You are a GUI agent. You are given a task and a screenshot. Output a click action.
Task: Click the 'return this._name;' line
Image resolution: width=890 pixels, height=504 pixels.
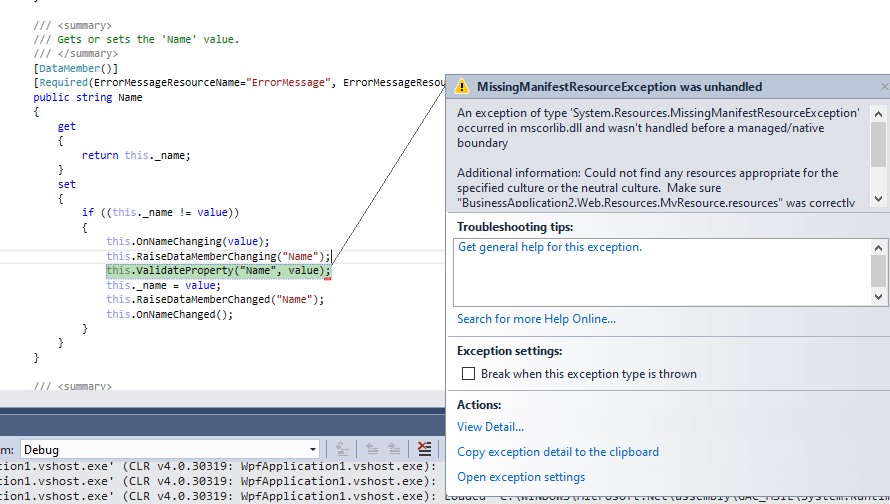136,156
